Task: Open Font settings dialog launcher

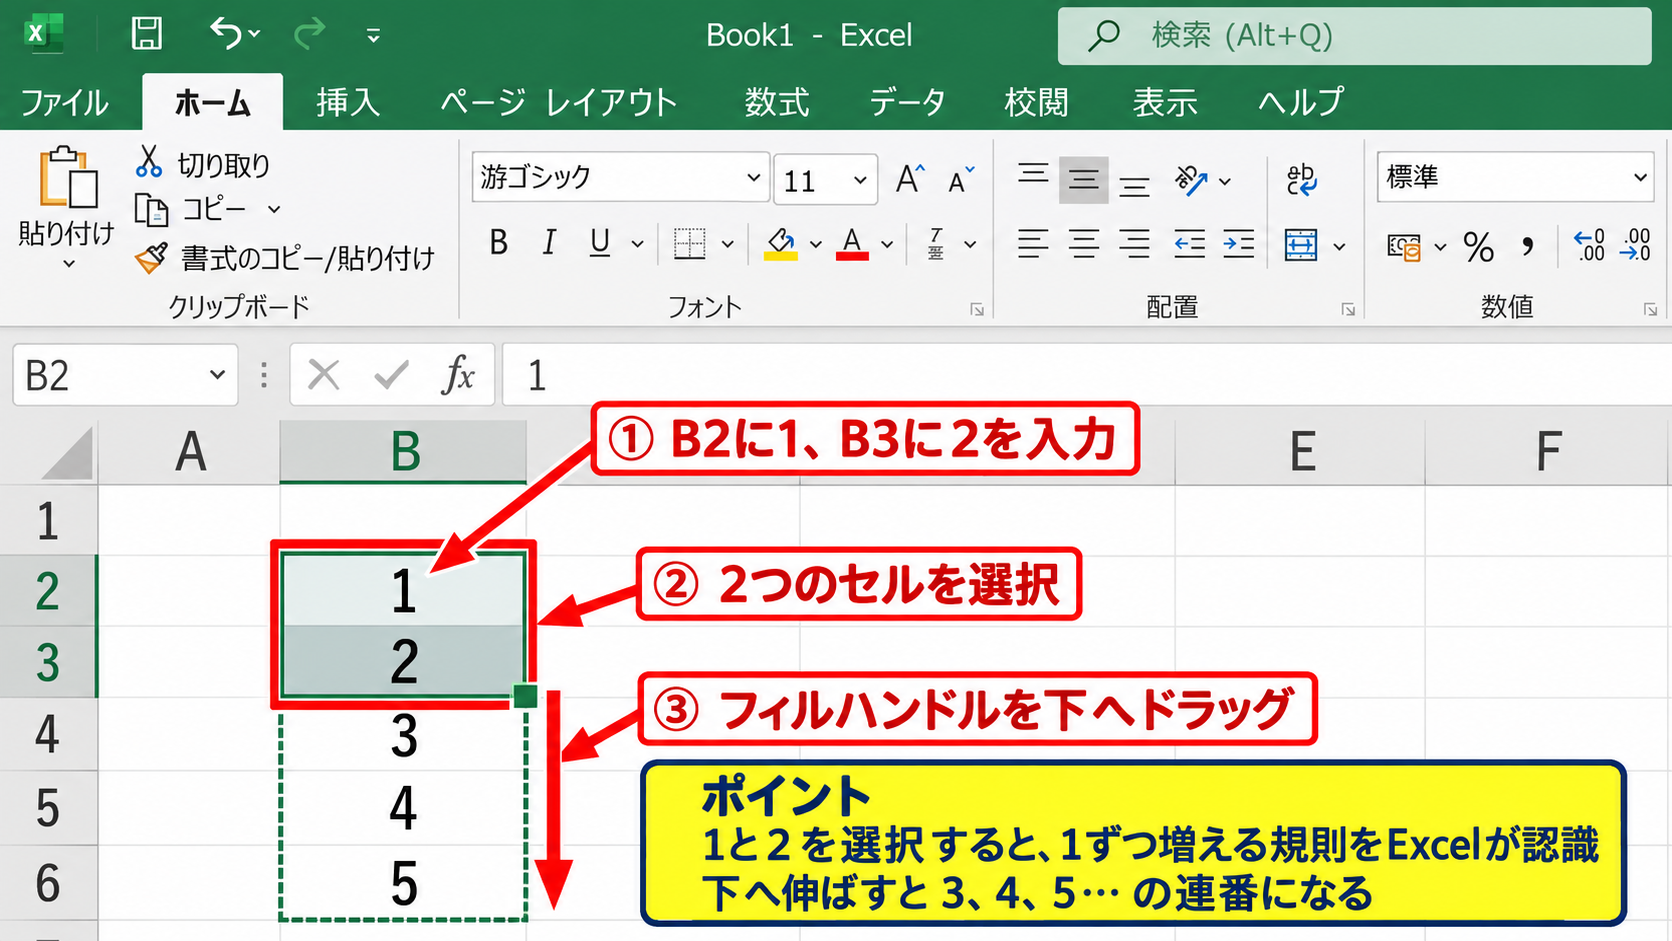Action: pyautogui.click(x=977, y=310)
